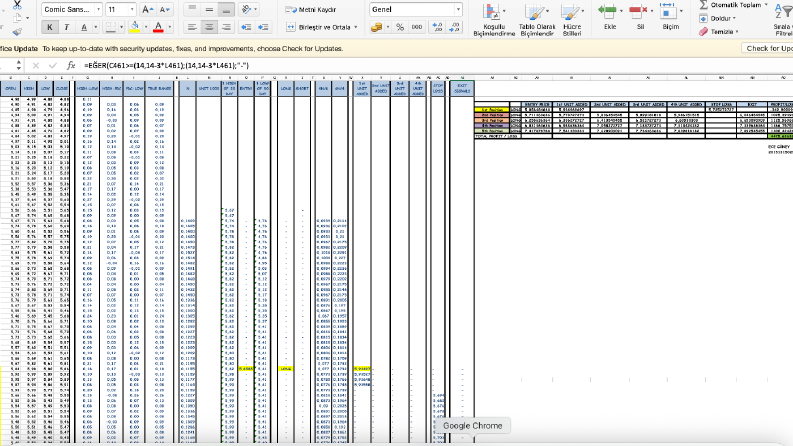Click inside the formula bar text
The width and height of the screenshot is (793, 446).
click(166, 65)
